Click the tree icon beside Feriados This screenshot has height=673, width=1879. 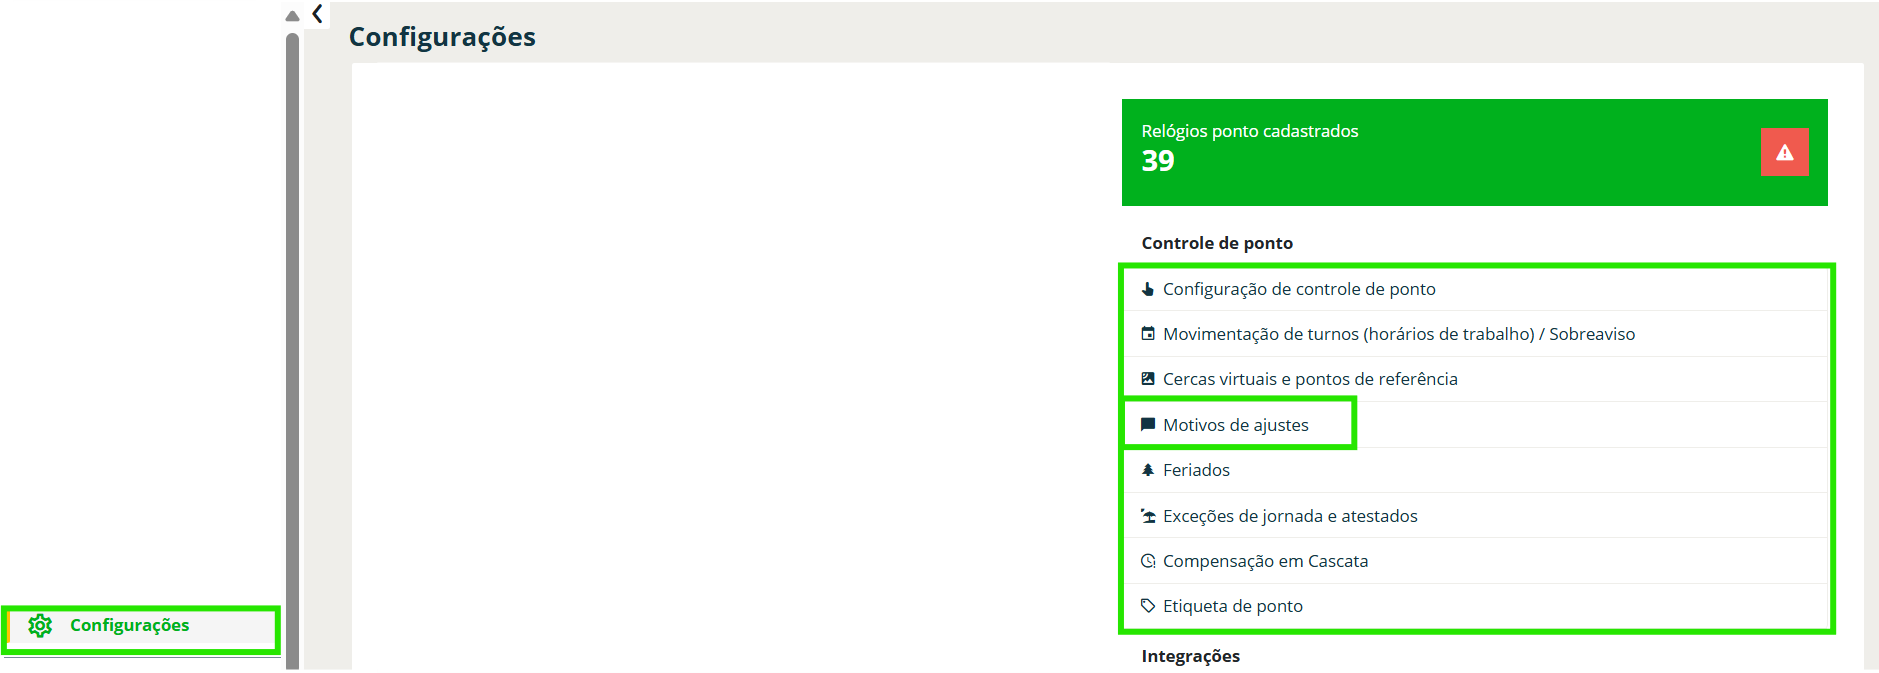pos(1148,470)
